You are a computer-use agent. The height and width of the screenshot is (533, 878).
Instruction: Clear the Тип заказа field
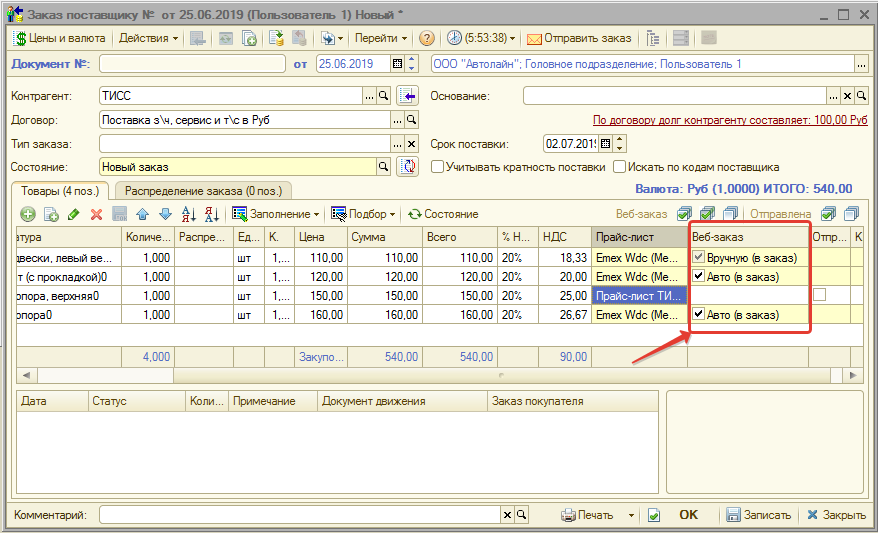point(412,144)
